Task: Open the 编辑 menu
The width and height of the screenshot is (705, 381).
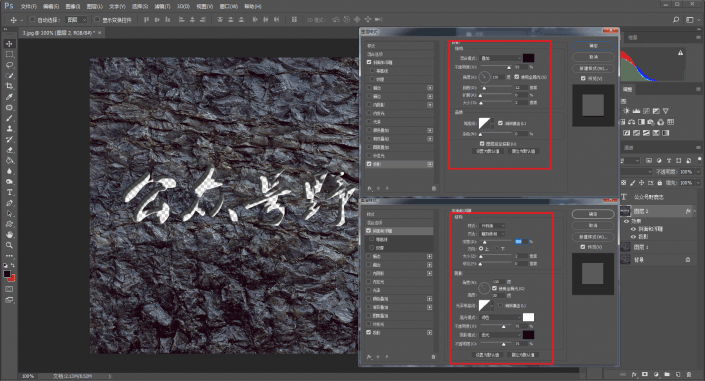Action: point(51,6)
